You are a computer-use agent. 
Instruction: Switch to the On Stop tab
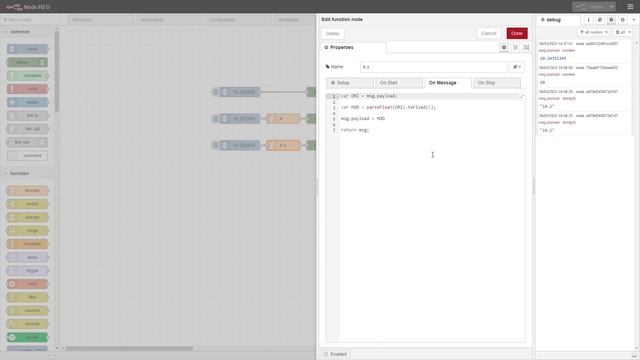[497, 83]
